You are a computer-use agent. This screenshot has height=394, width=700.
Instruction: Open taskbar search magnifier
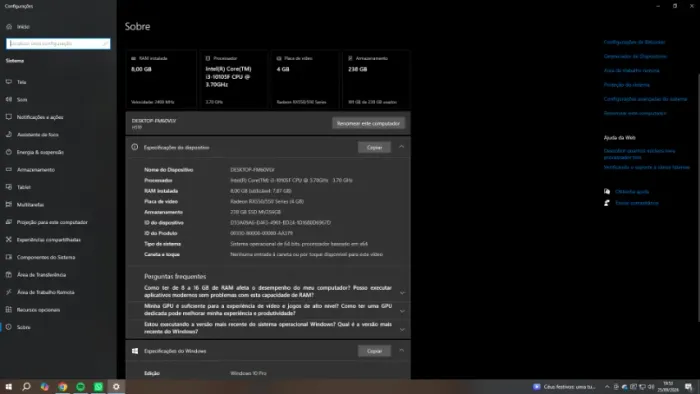click(x=26, y=386)
